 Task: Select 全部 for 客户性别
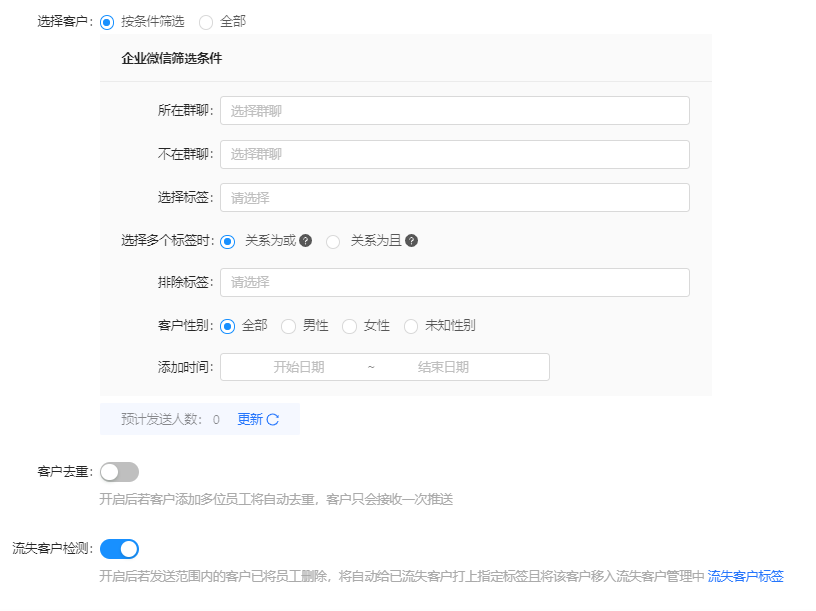[x=227, y=326]
